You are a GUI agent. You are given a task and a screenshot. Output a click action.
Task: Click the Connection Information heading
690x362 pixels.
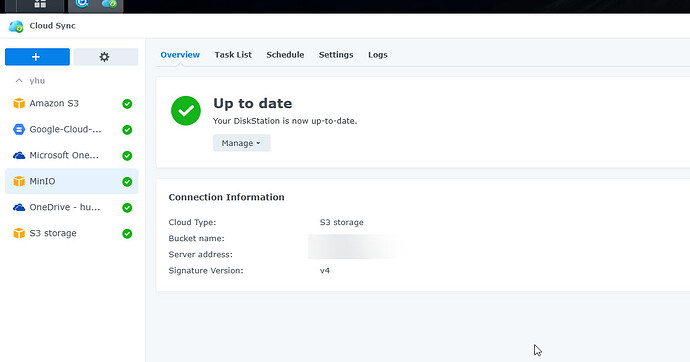click(x=227, y=197)
